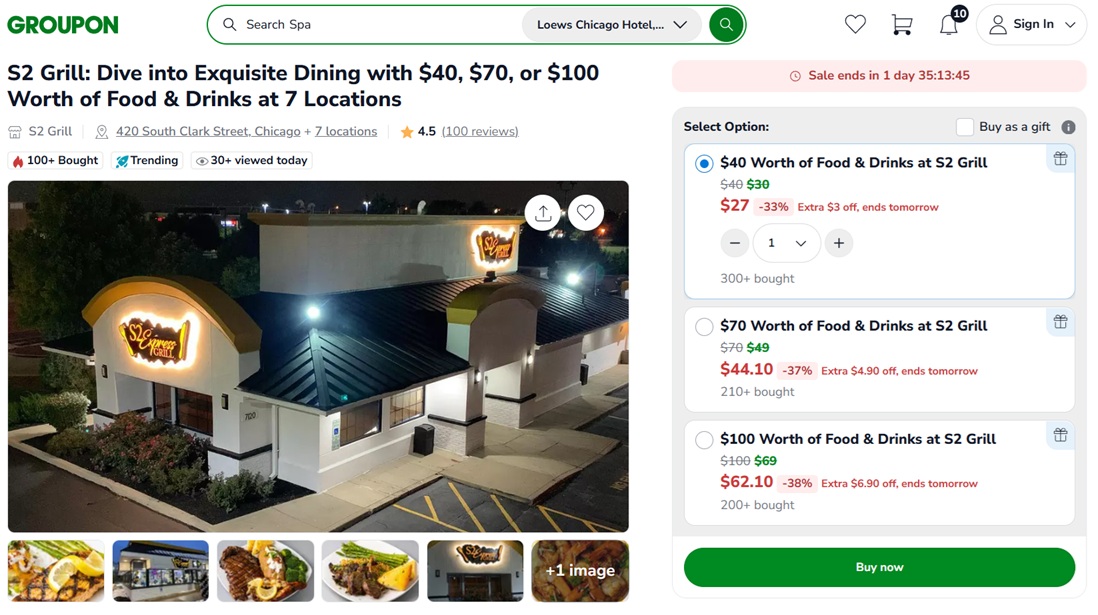Click gift icon on $100 option
Screen dimensions: 1098x615
click(x=1060, y=435)
